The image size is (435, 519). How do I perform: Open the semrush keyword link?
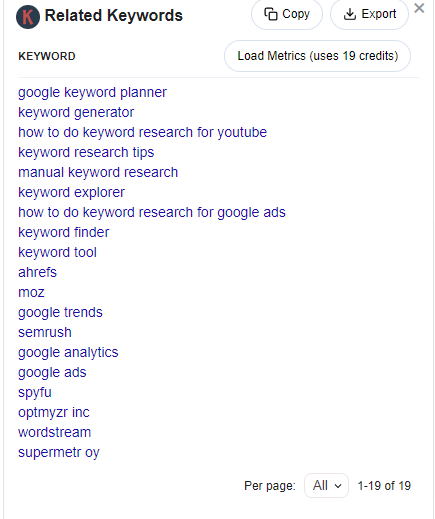[x=45, y=332]
